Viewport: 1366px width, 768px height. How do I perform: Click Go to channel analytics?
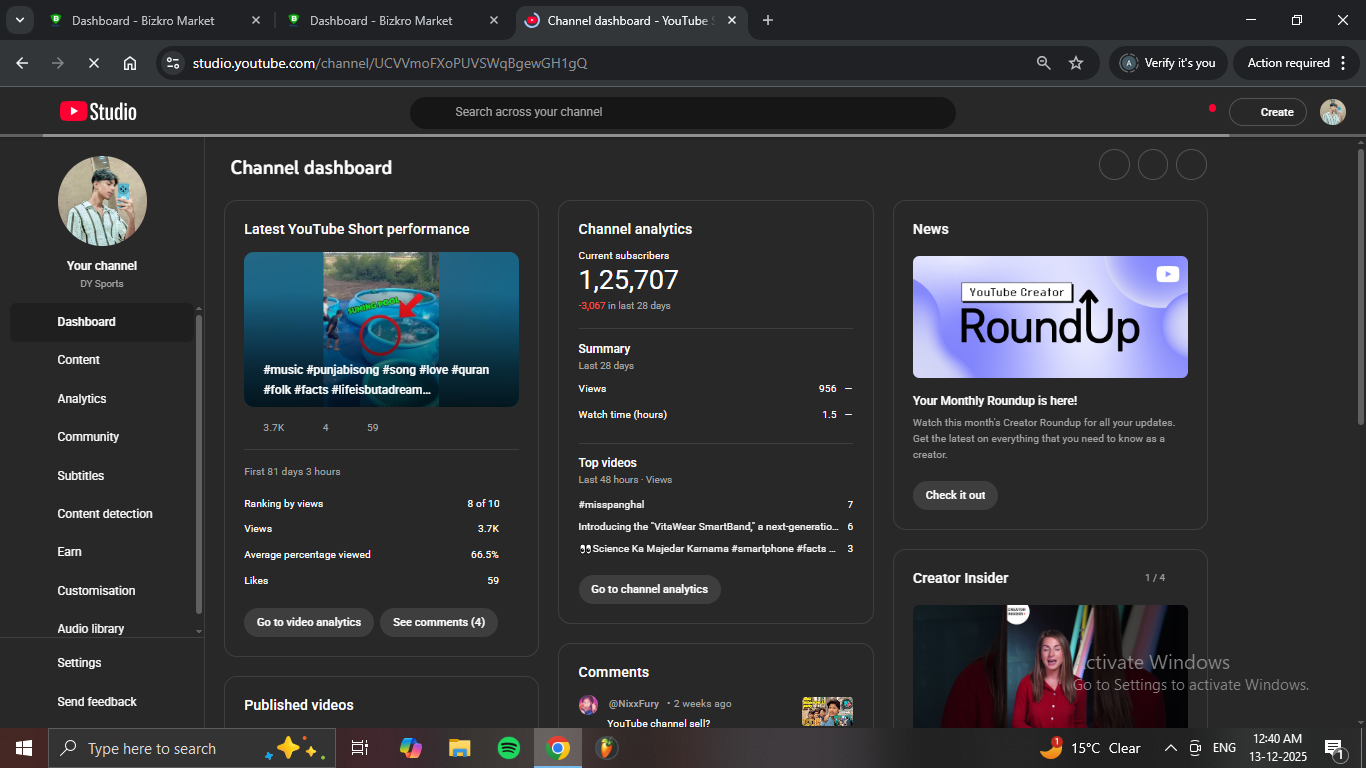coord(649,589)
